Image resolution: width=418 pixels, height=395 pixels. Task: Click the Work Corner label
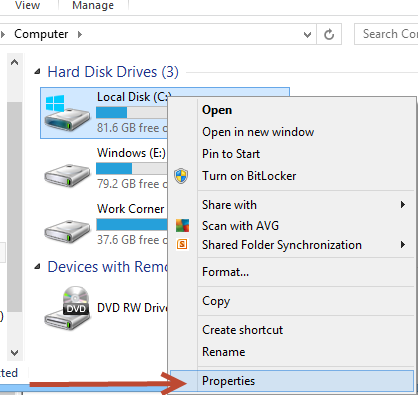click(x=131, y=209)
